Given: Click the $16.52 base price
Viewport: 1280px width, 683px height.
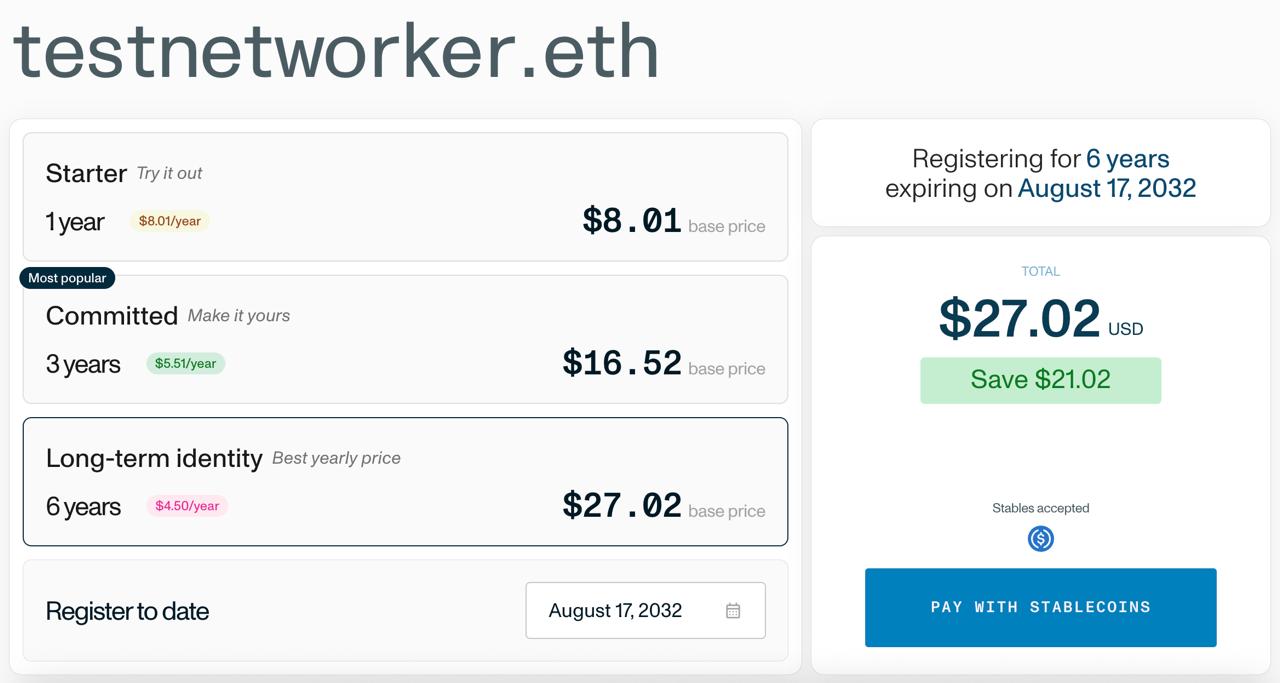Looking at the screenshot, I should (622, 363).
